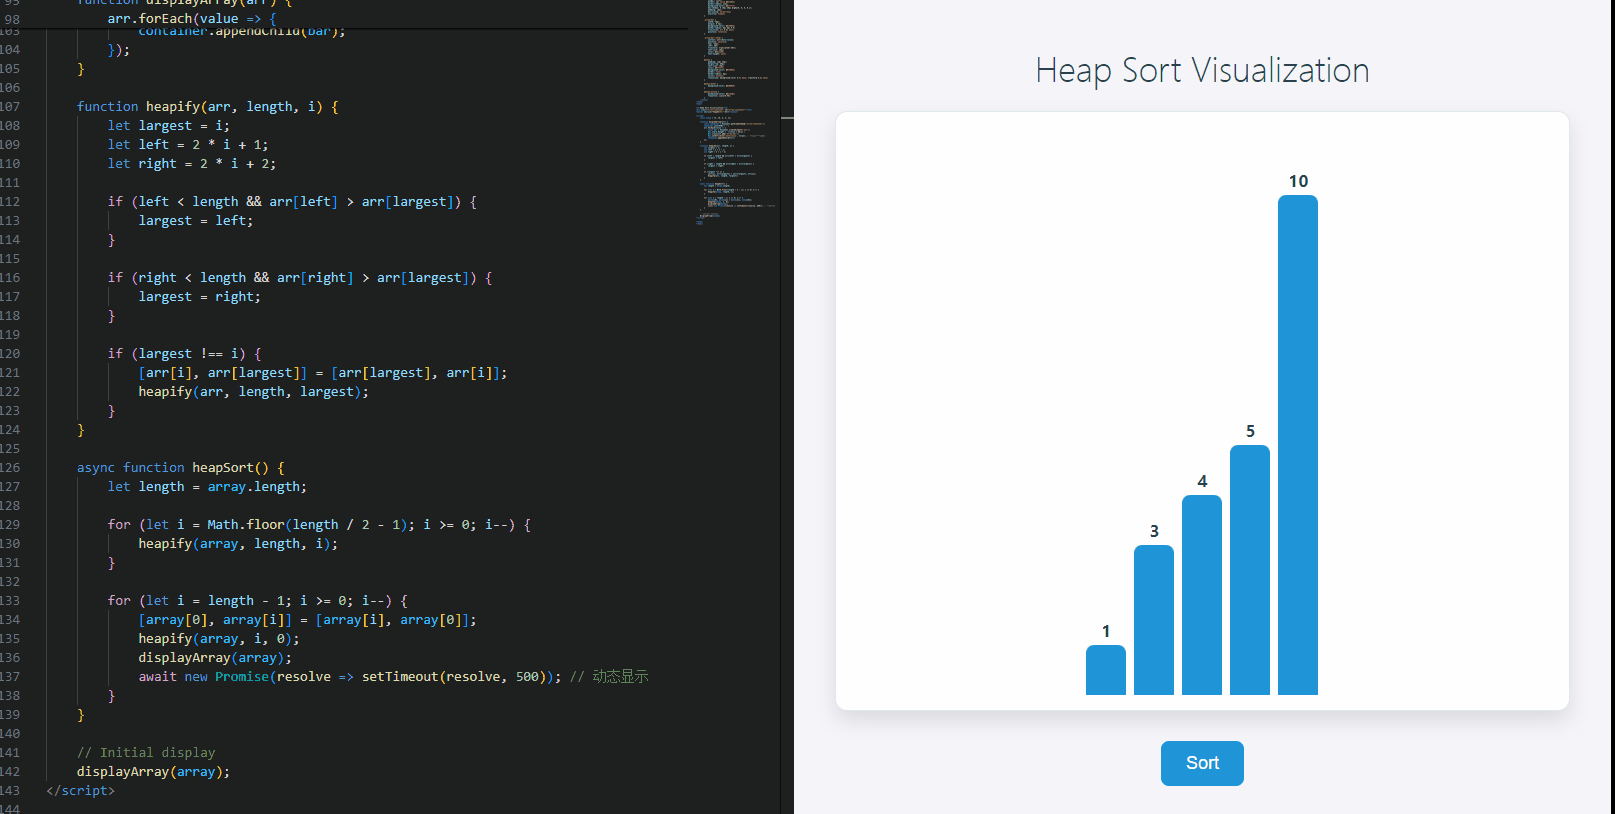Click the setTimeout call in the code
This screenshot has height=814, width=1615.
400,676
